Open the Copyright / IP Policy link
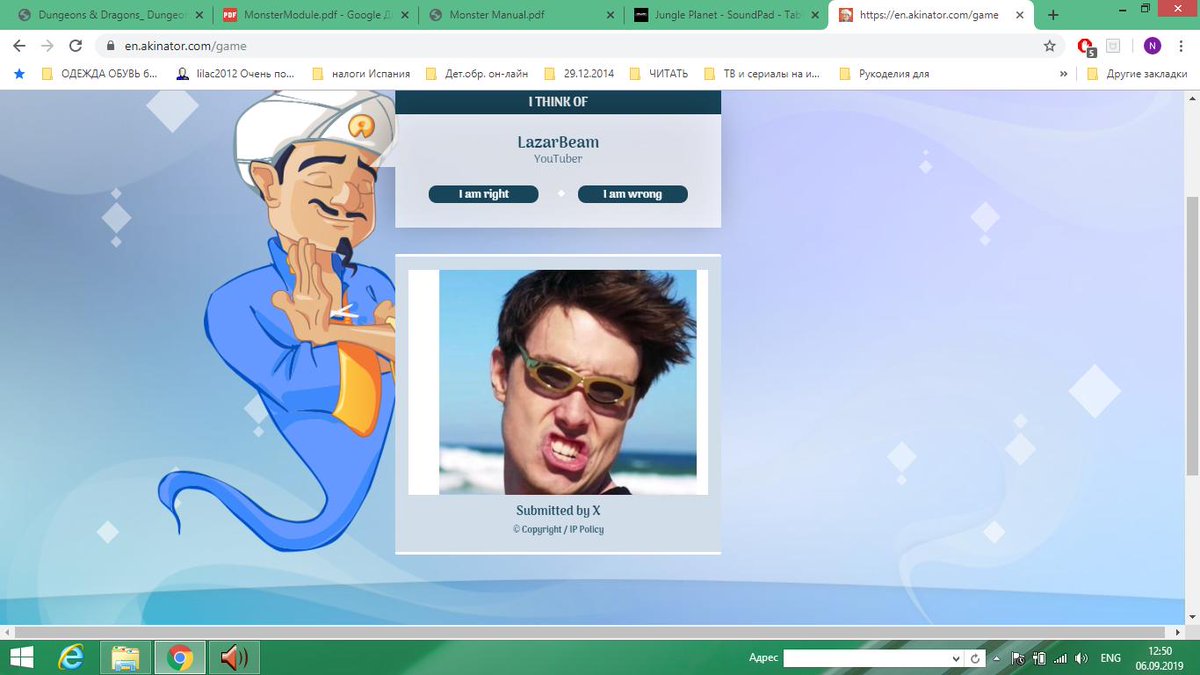The width and height of the screenshot is (1200, 675). [x=558, y=529]
